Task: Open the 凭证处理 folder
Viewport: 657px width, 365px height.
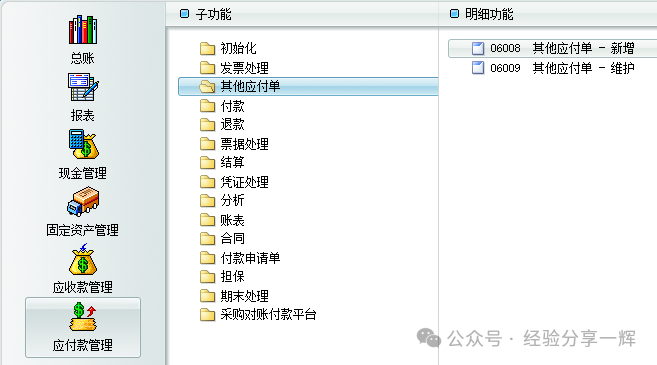Action: tap(207, 181)
